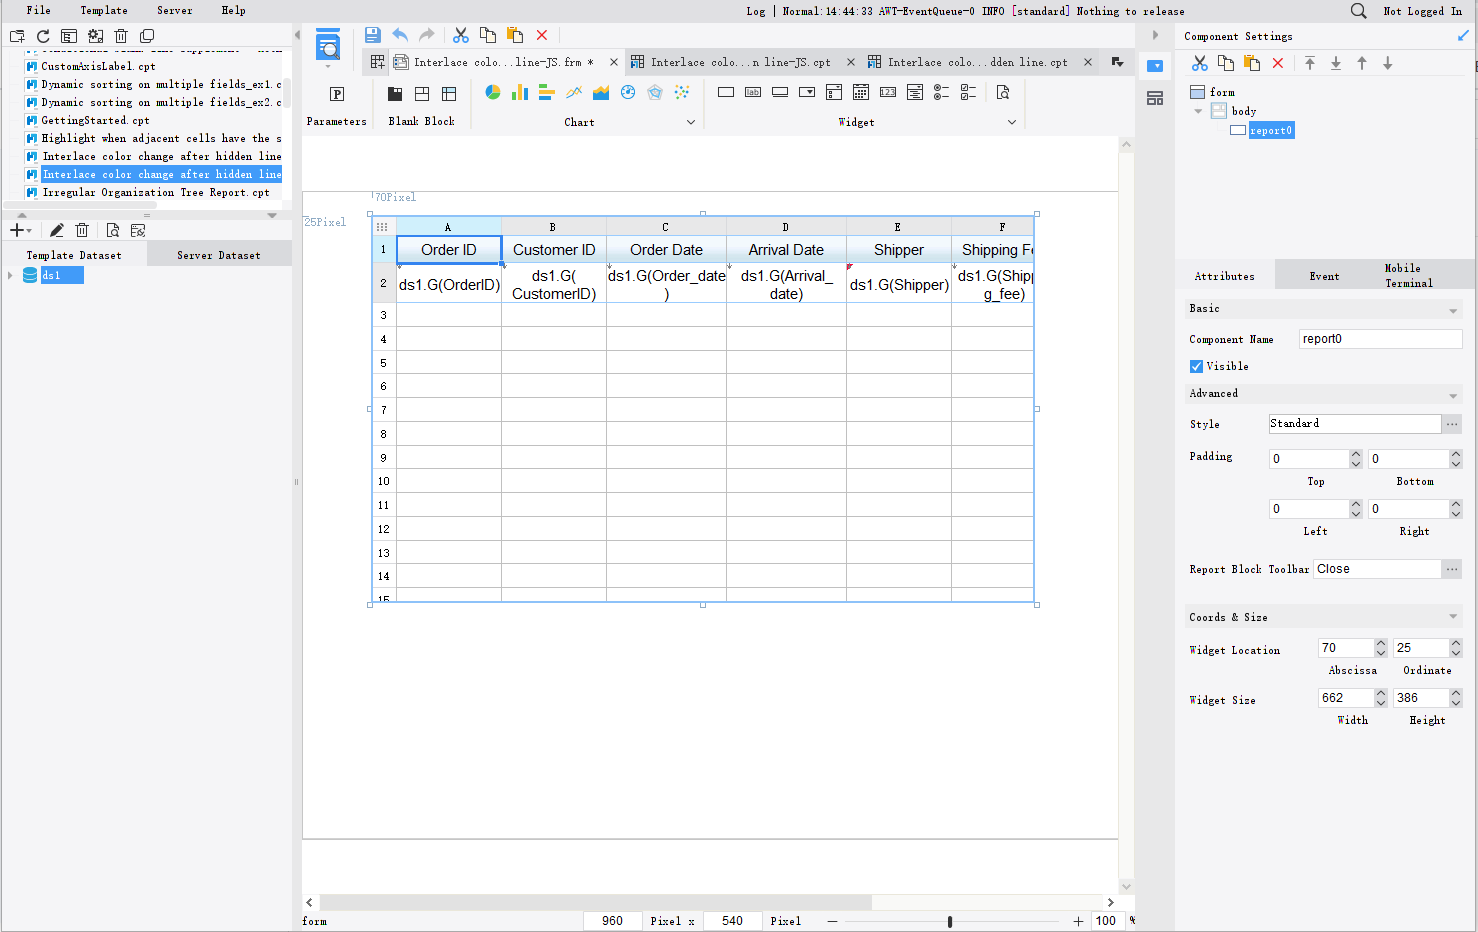Click the Undo arrow icon
This screenshot has height=932, width=1478.
click(400, 35)
